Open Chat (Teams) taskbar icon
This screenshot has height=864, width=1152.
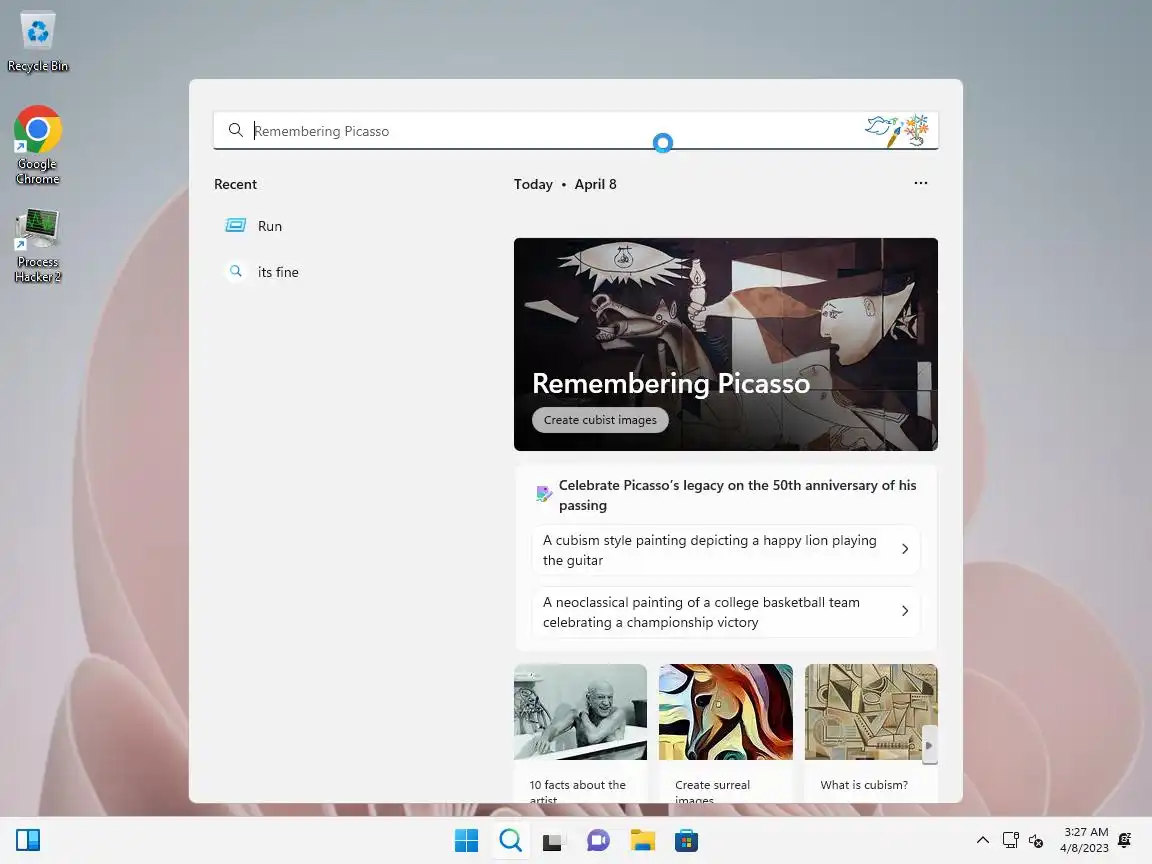click(598, 840)
